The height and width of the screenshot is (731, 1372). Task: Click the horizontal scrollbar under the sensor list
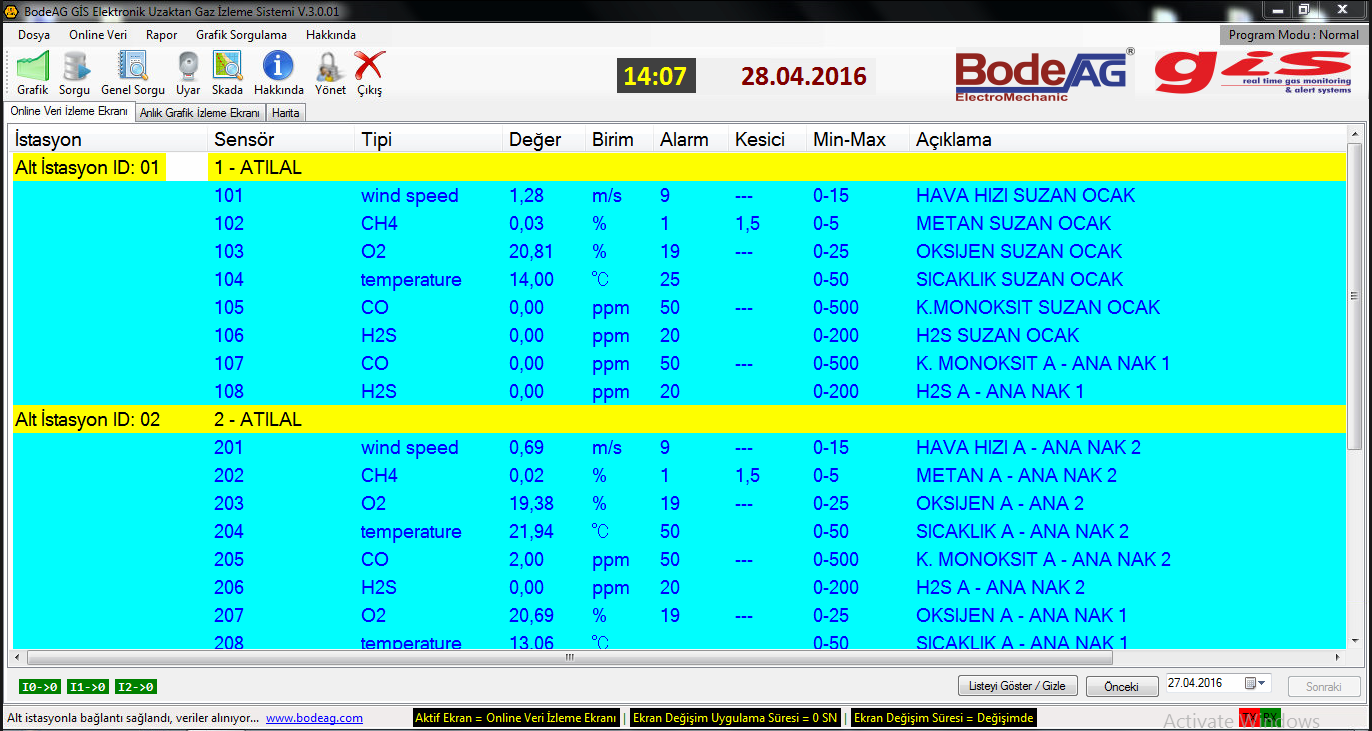point(570,658)
